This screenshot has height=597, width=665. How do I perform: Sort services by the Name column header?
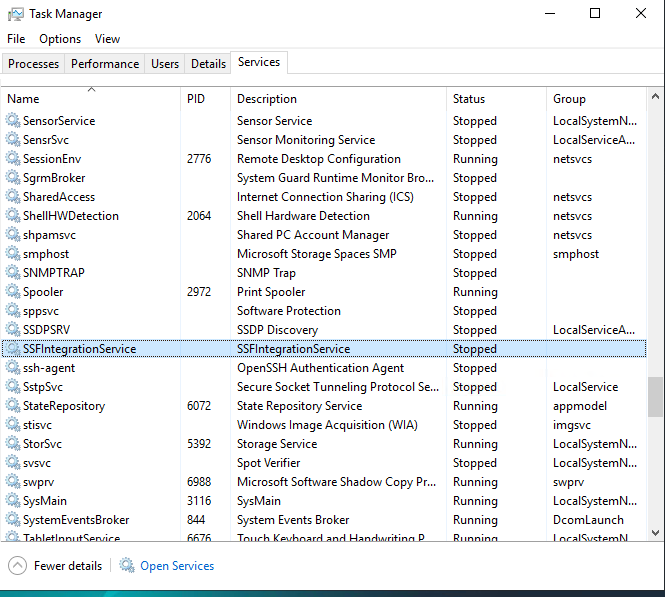(x=23, y=99)
